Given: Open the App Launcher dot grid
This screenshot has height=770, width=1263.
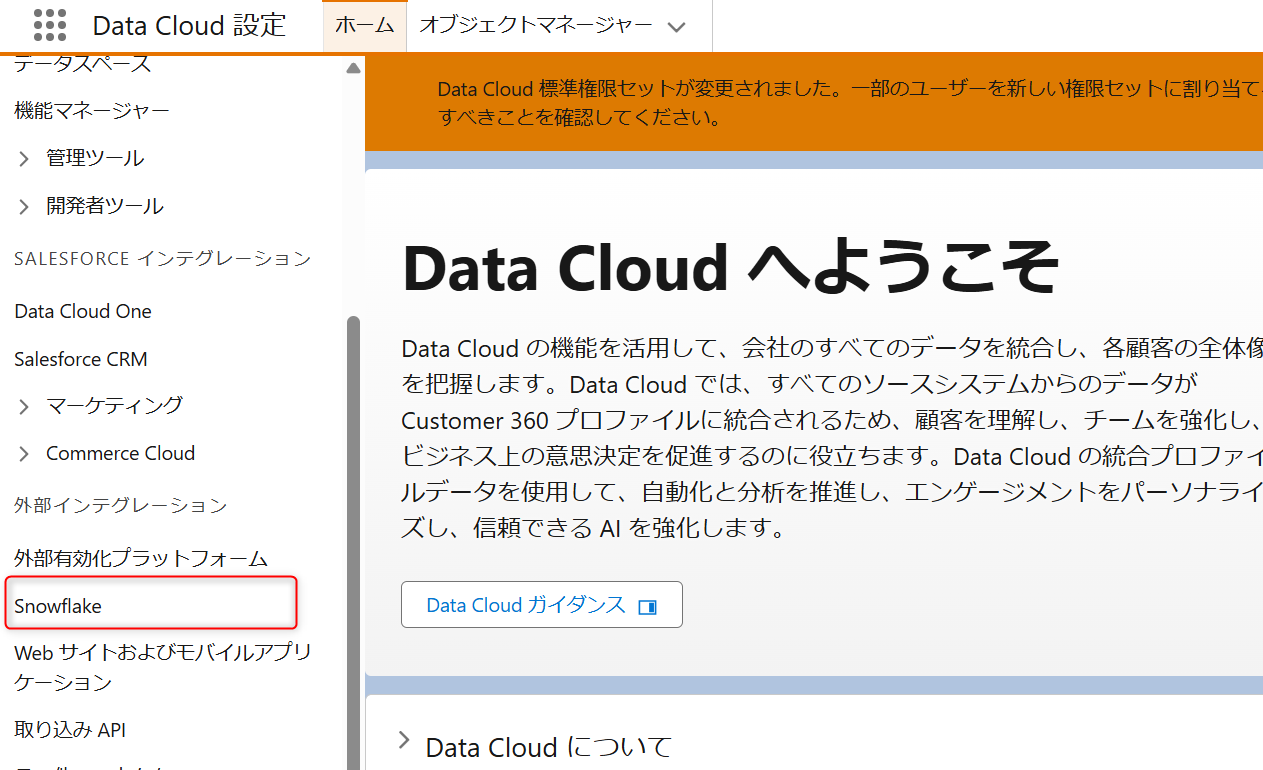Looking at the screenshot, I should 49,25.
